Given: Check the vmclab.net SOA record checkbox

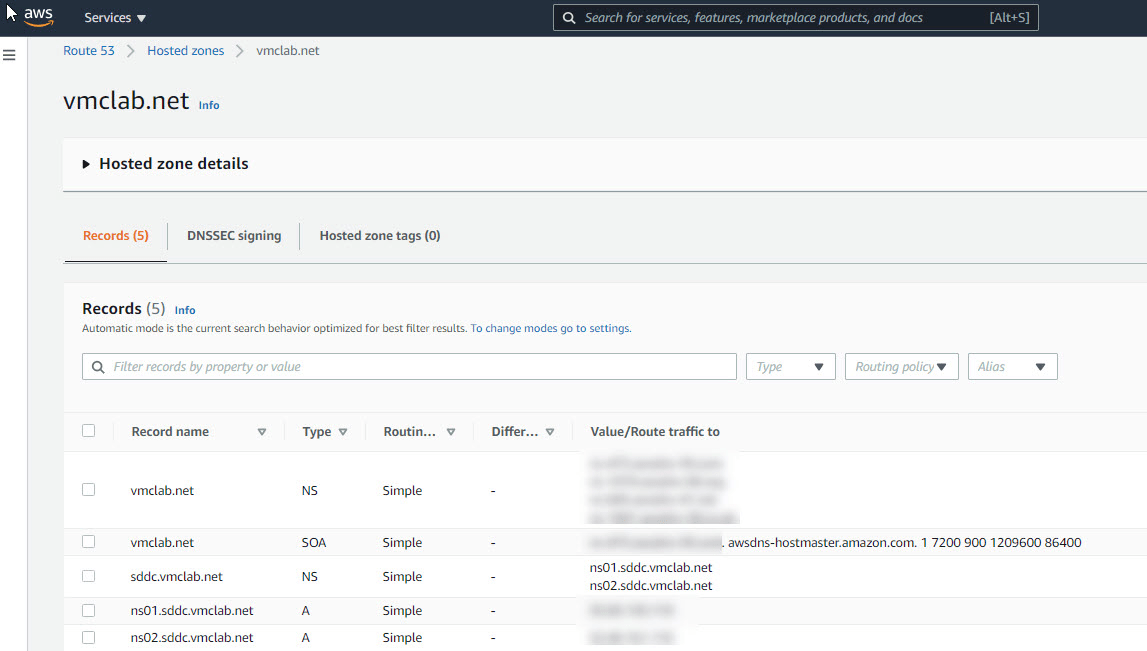Looking at the screenshot, I should [89, 541].
